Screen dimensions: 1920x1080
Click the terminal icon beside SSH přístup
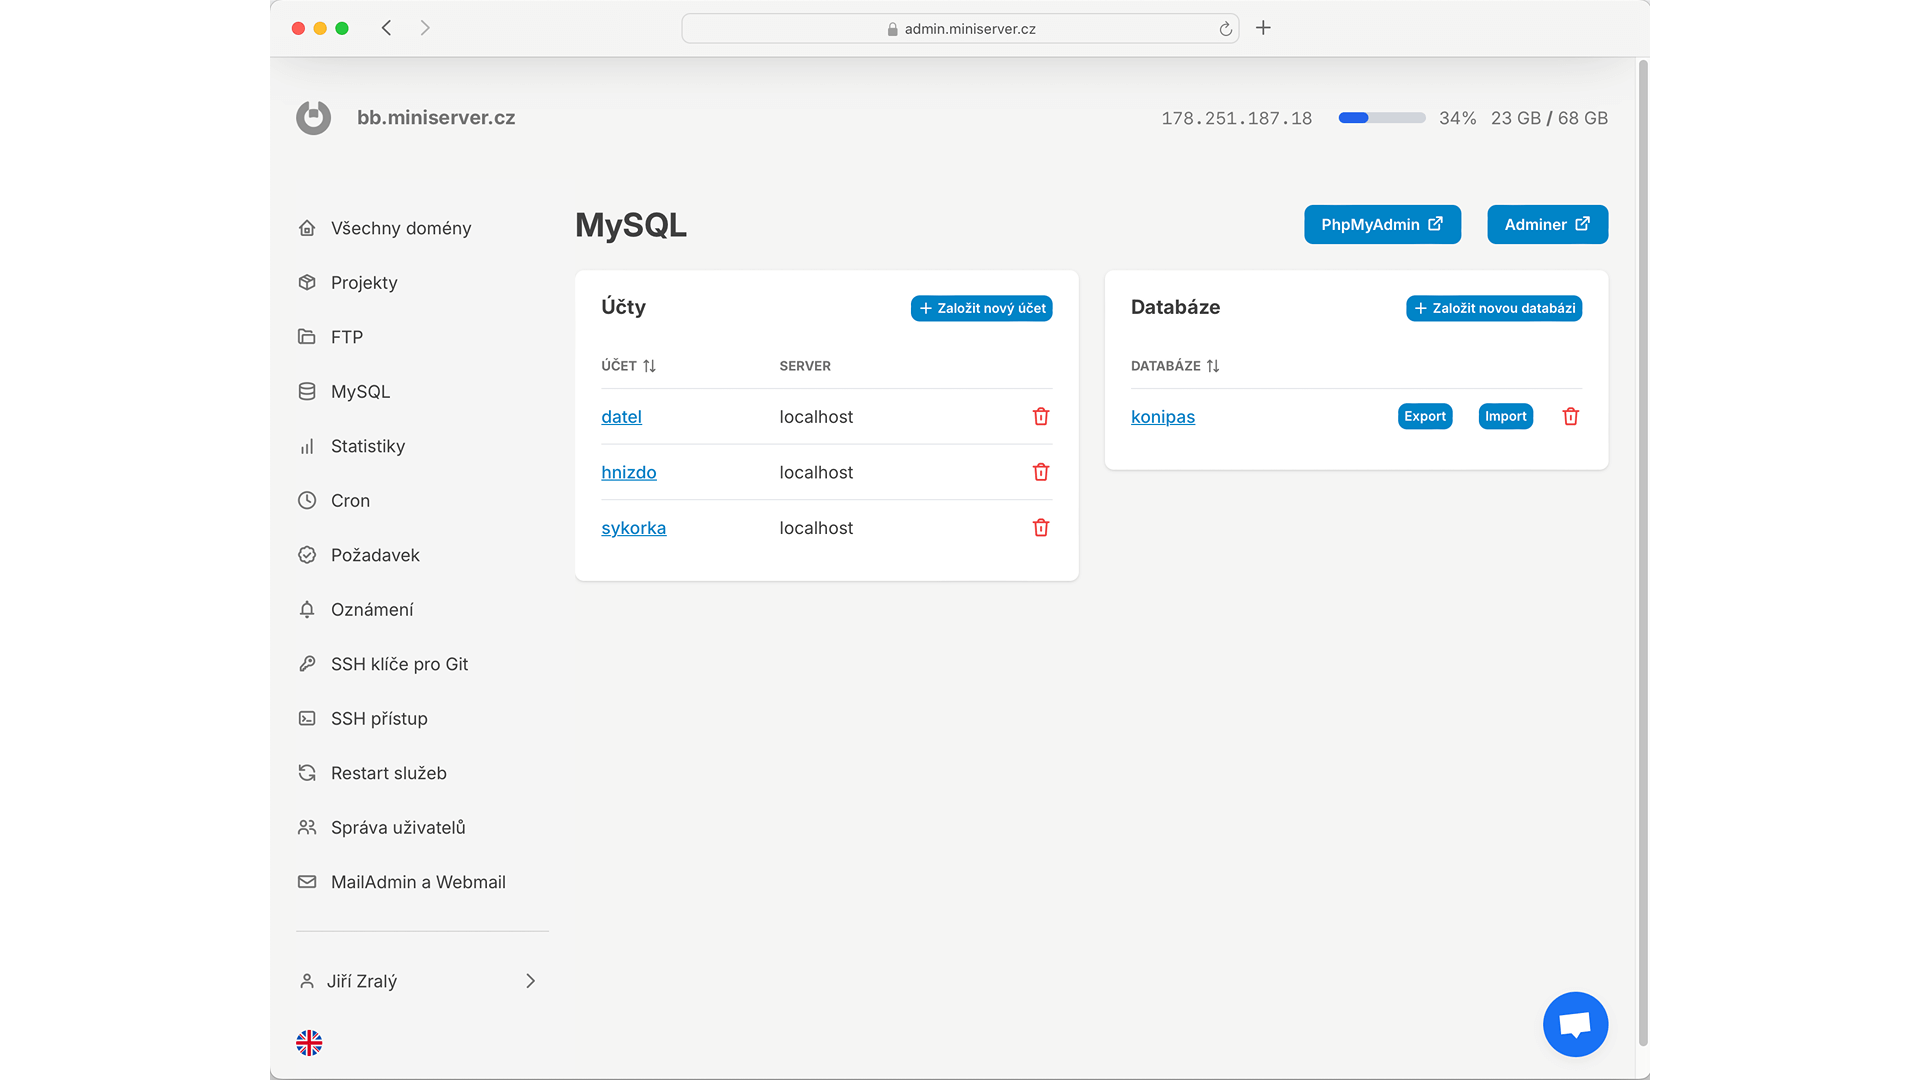[x=307, y=718]
